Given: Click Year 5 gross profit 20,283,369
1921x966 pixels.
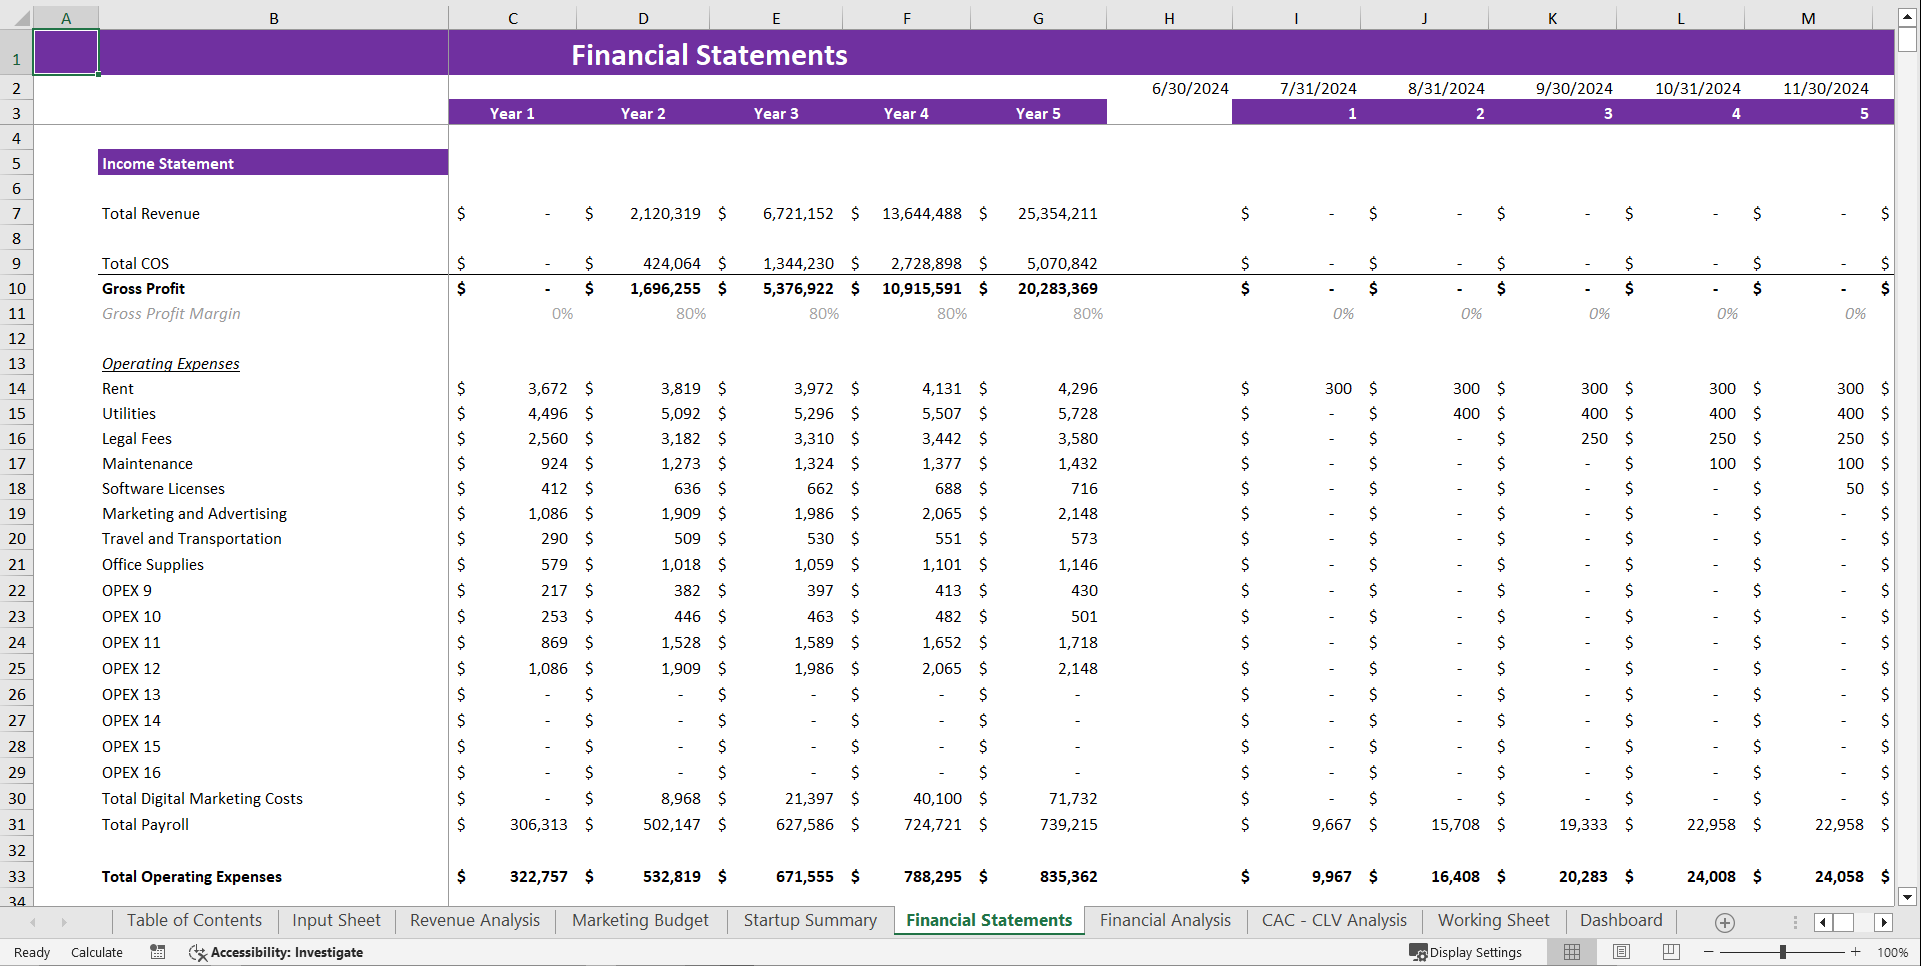Looking at the screenshot, I should click(1057, 288).
